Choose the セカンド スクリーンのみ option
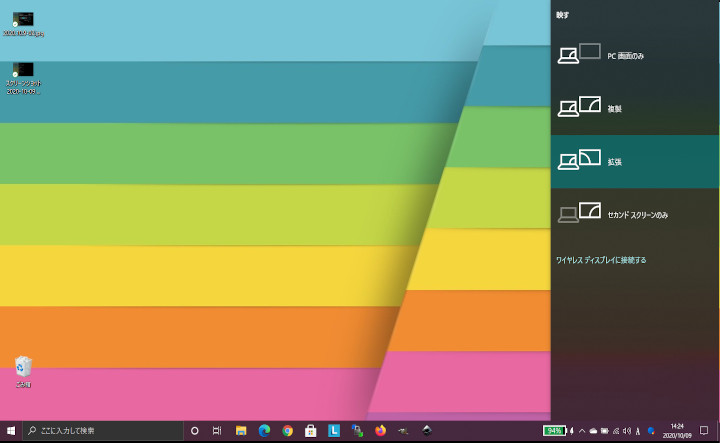This screenshot has height=443, width=720. (x=635, y=214)
